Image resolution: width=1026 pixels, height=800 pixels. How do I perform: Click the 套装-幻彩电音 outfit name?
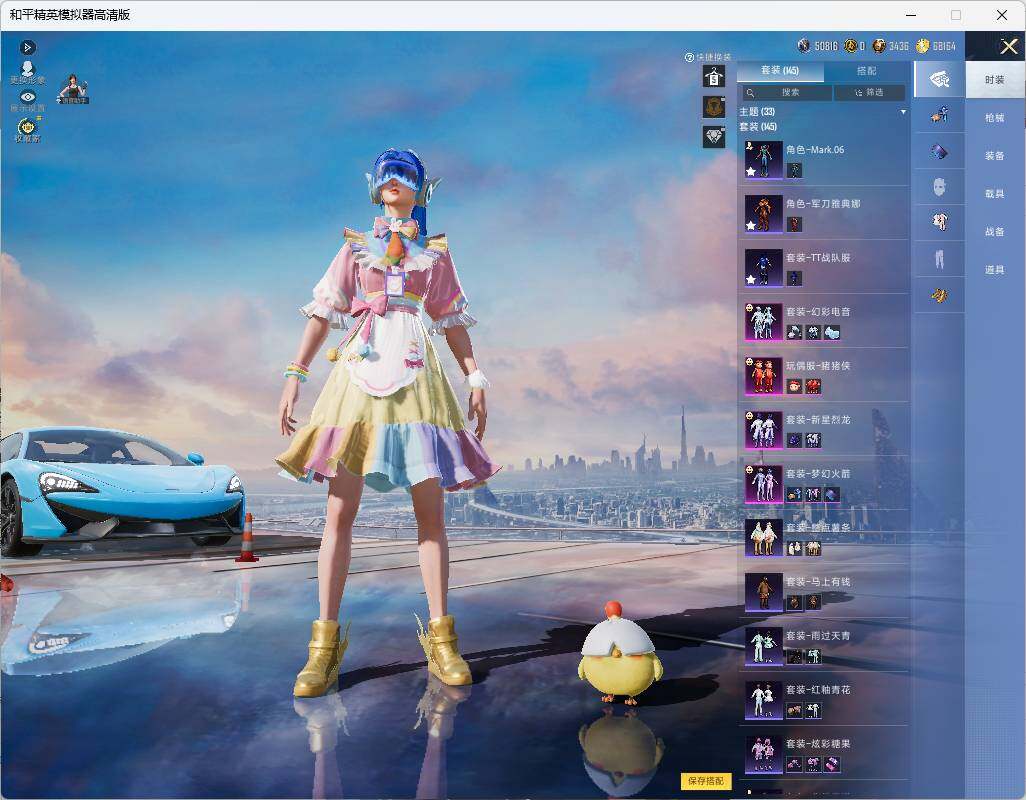818,311
